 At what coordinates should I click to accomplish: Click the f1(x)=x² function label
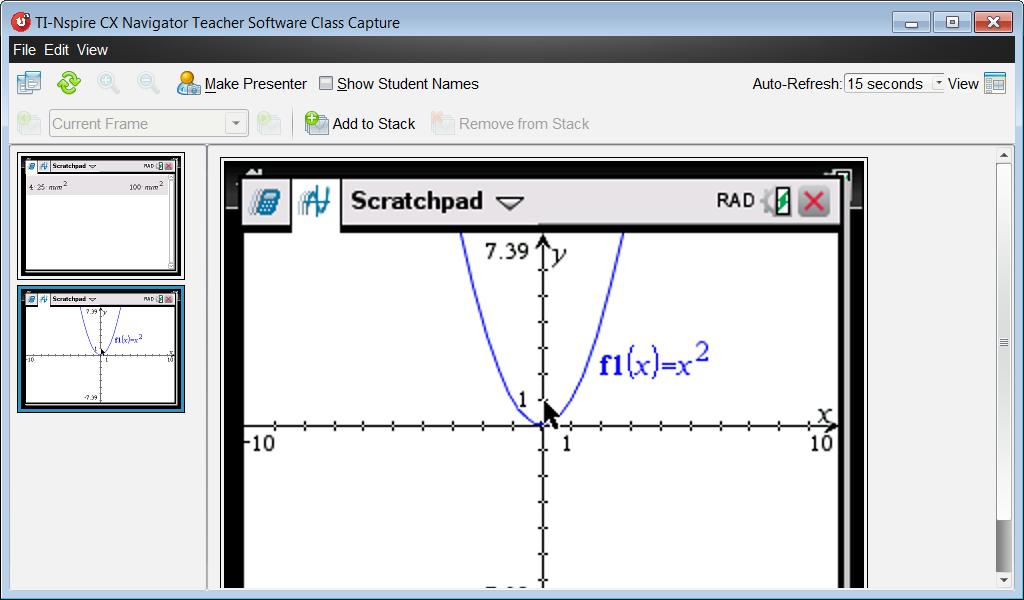654,361
